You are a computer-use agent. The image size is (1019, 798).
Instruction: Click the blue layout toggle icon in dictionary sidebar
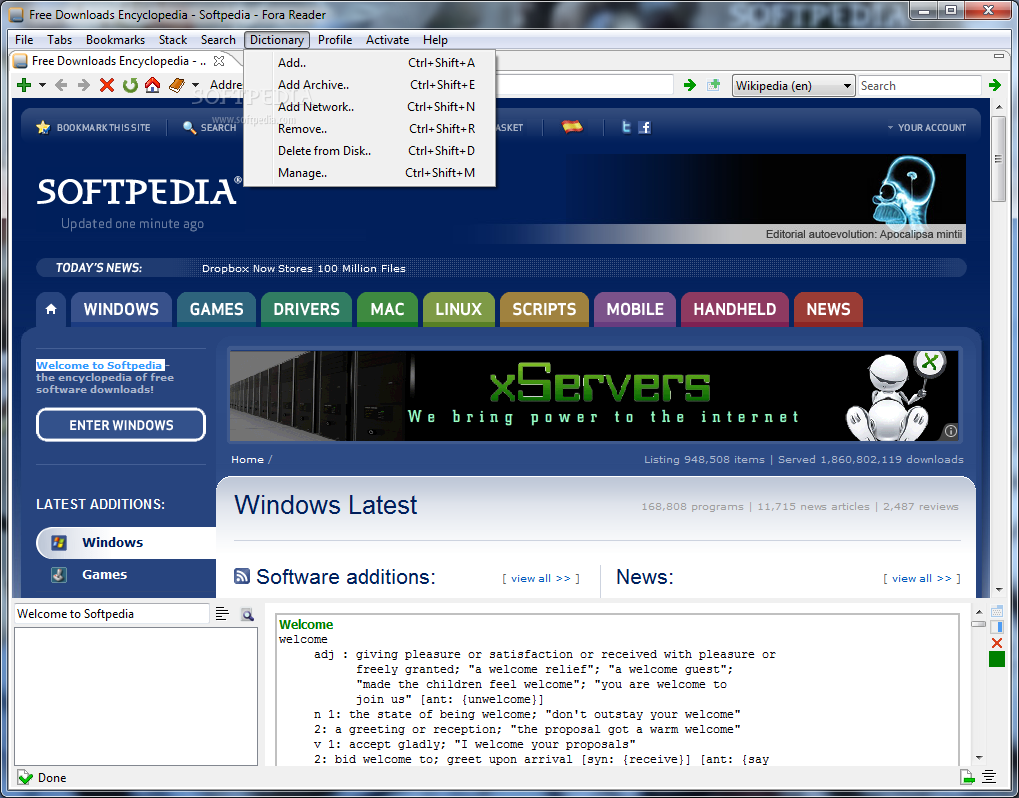(x=998, y=627)
